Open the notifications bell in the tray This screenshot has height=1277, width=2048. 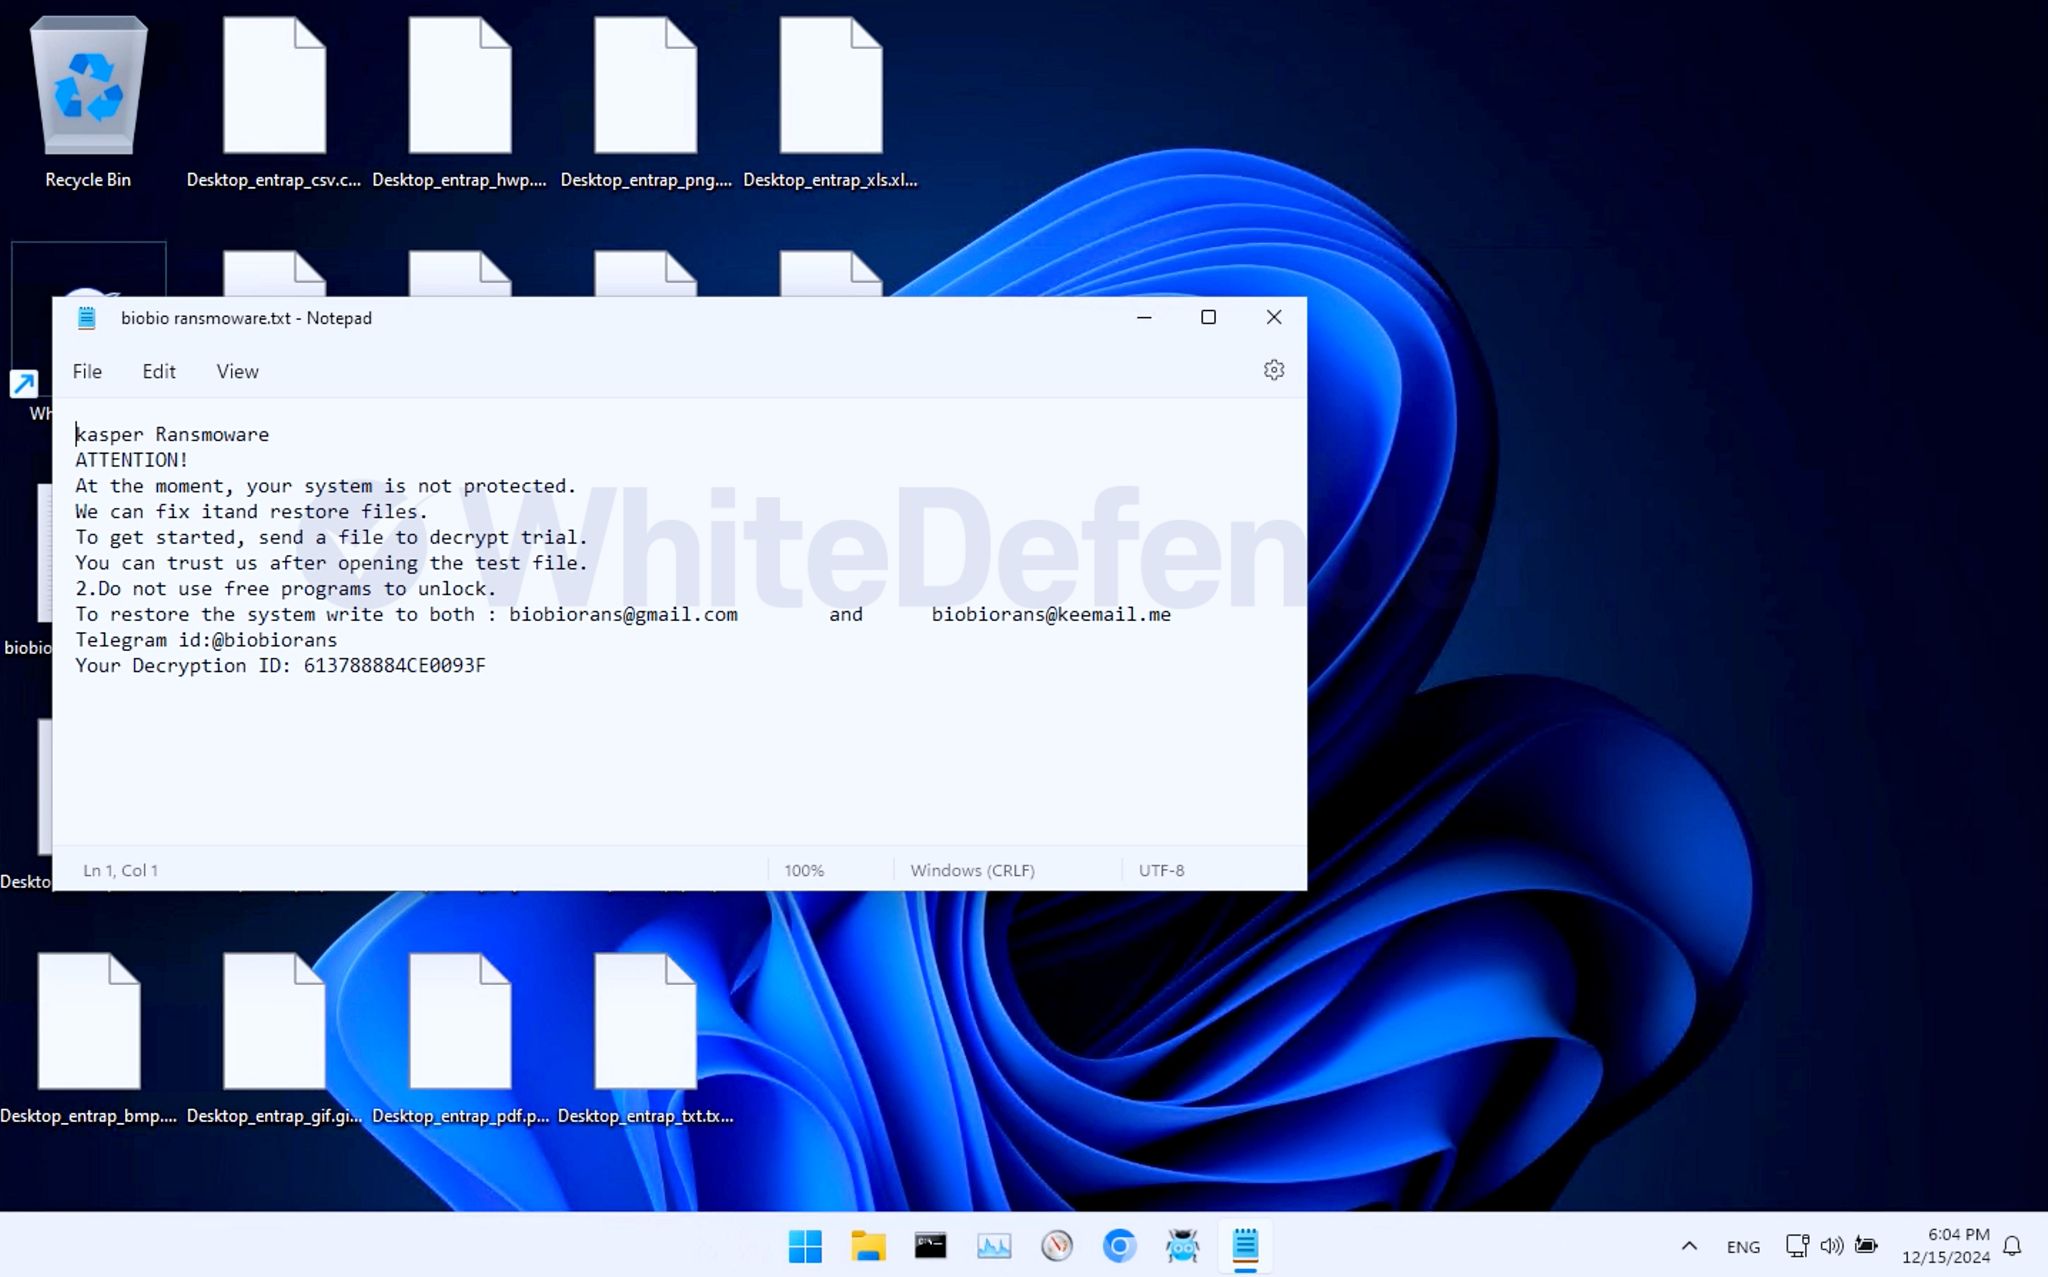2012,1246
